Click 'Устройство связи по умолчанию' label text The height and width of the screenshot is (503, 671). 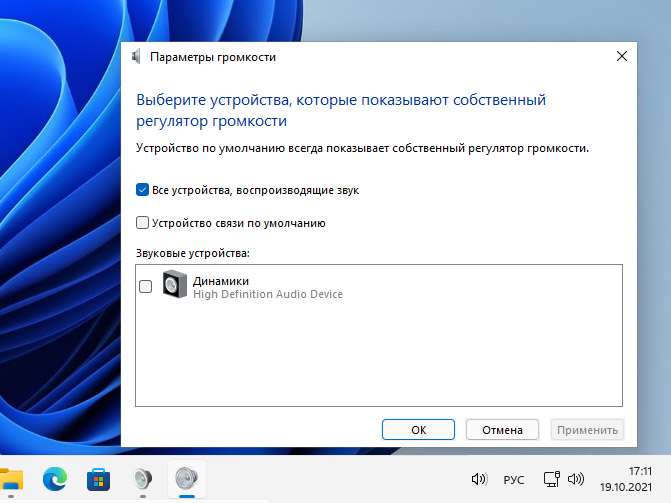click(239, 223)
